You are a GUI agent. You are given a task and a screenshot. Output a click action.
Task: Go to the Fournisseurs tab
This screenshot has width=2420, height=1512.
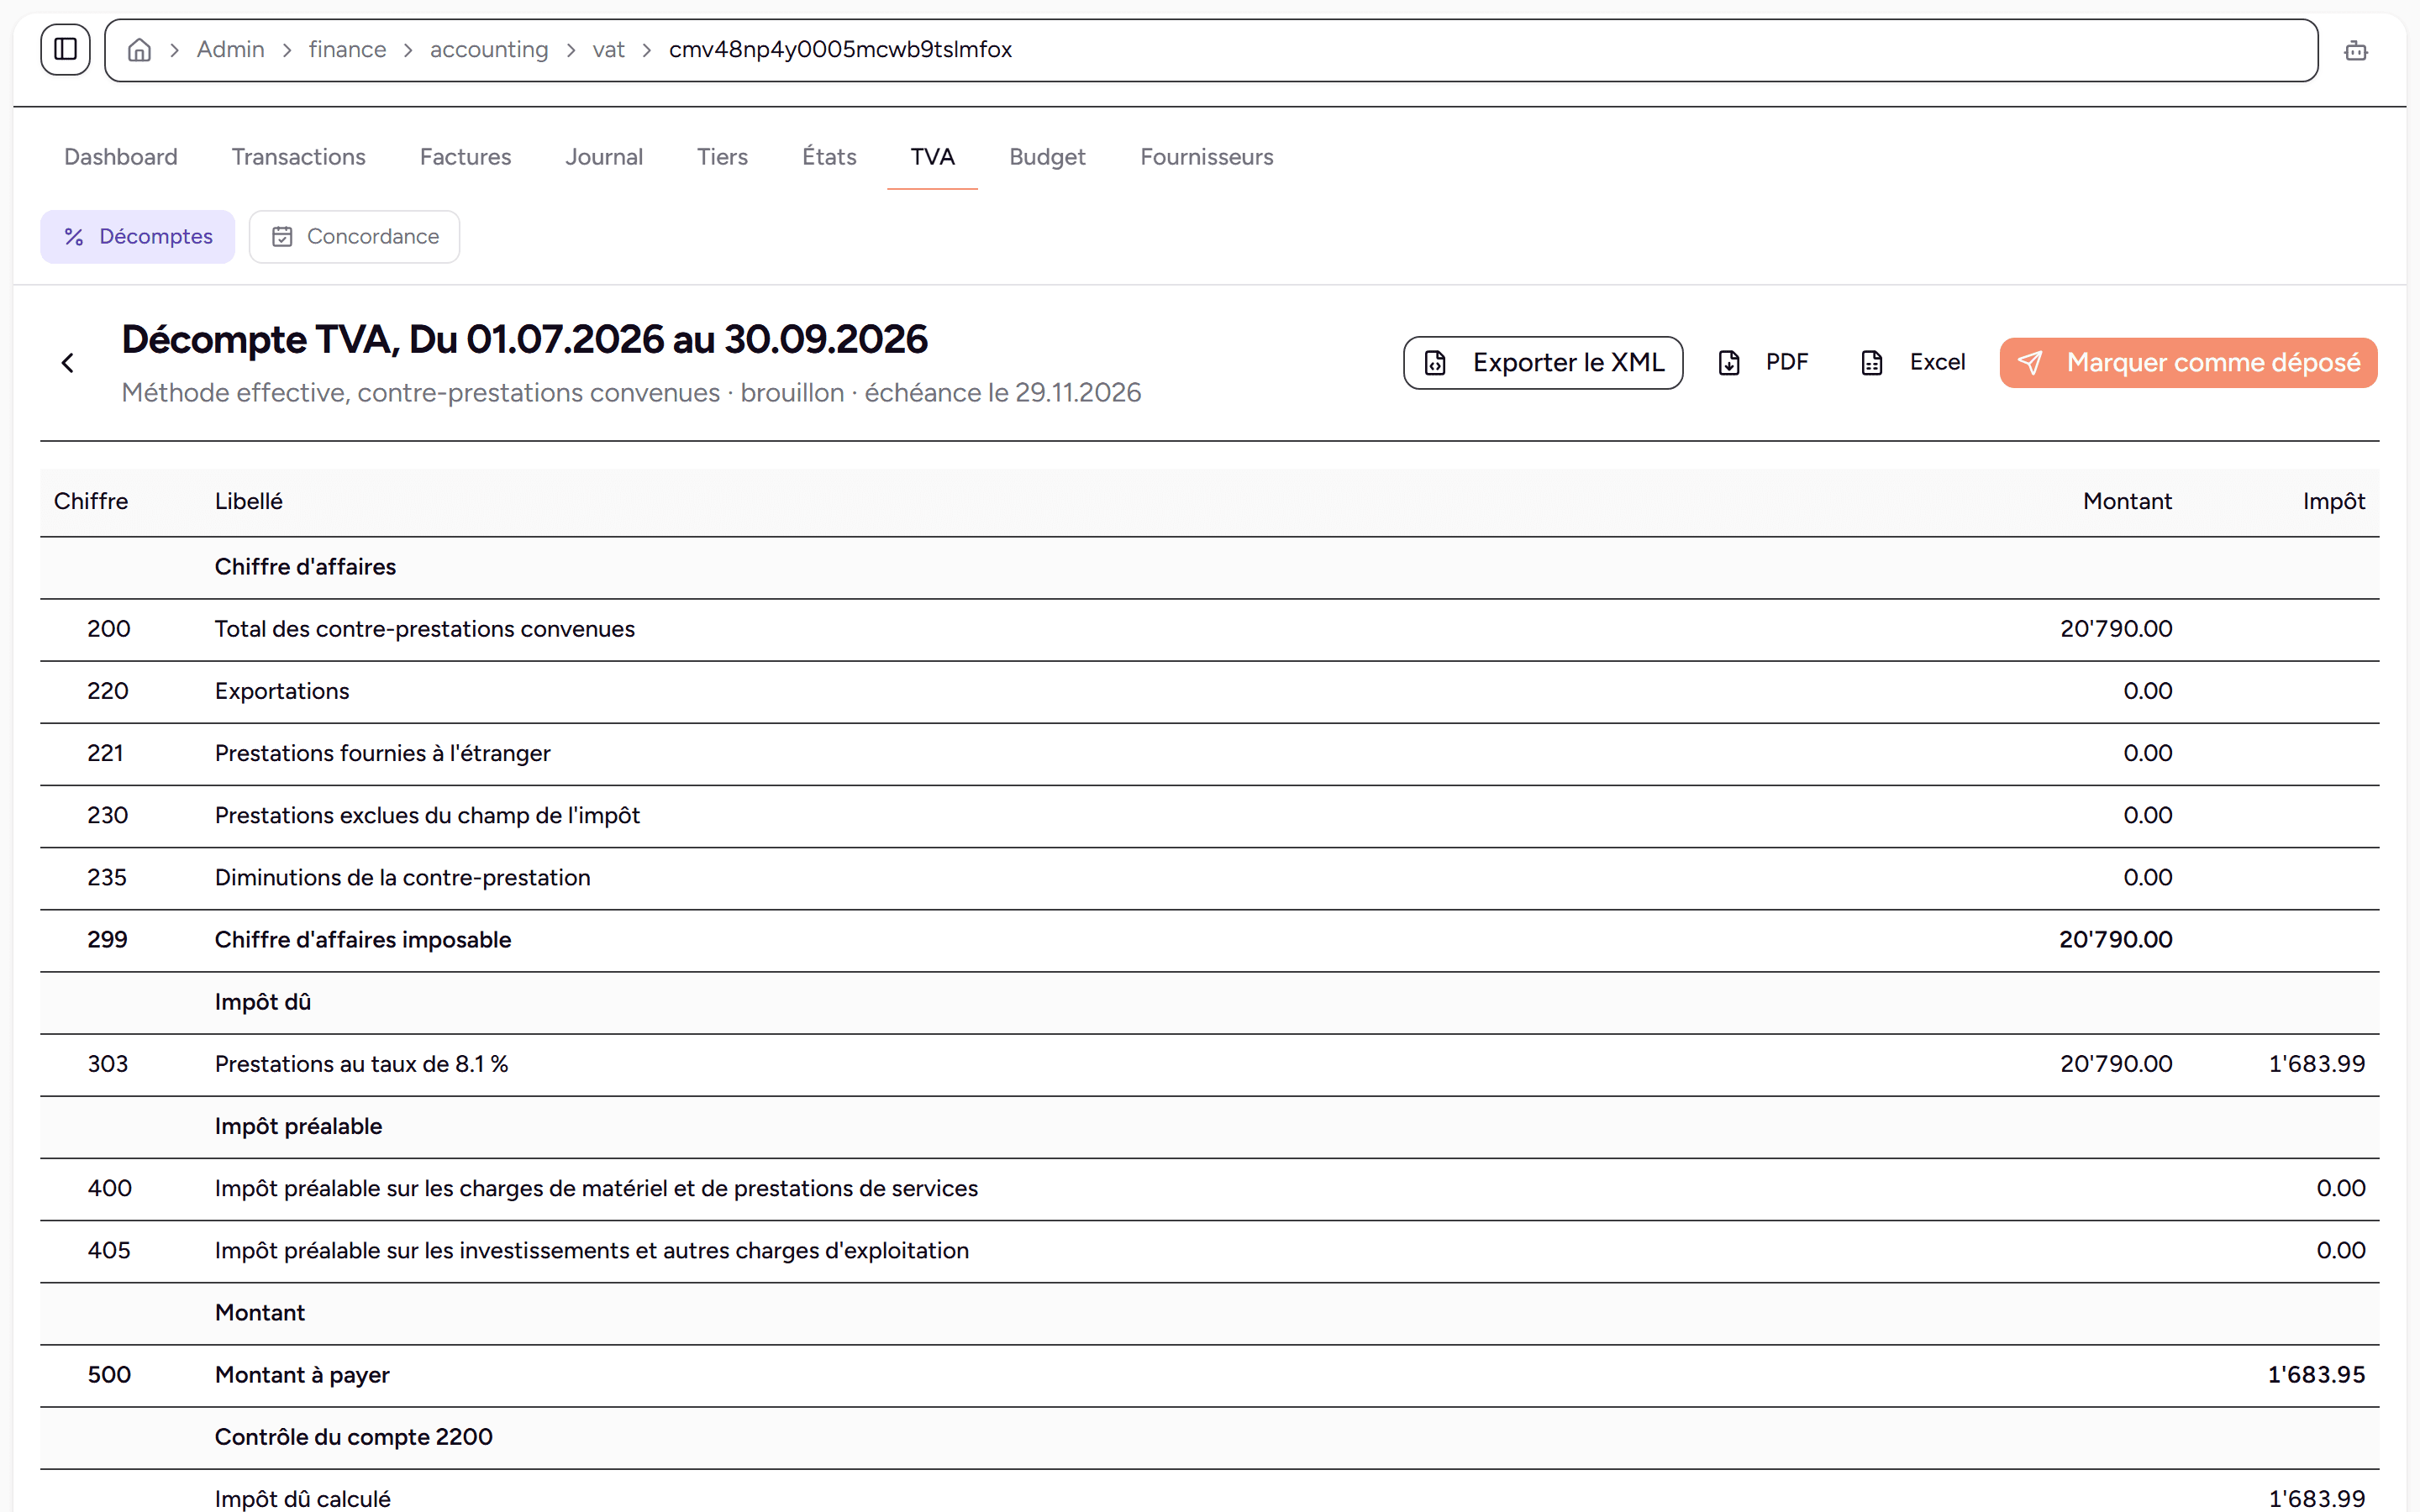pyautogui.click(x=1206, y=157)
